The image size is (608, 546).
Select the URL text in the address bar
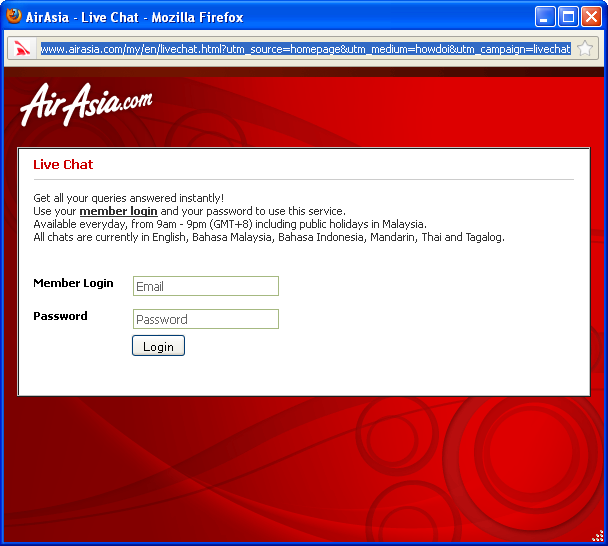tap(306, 49)
